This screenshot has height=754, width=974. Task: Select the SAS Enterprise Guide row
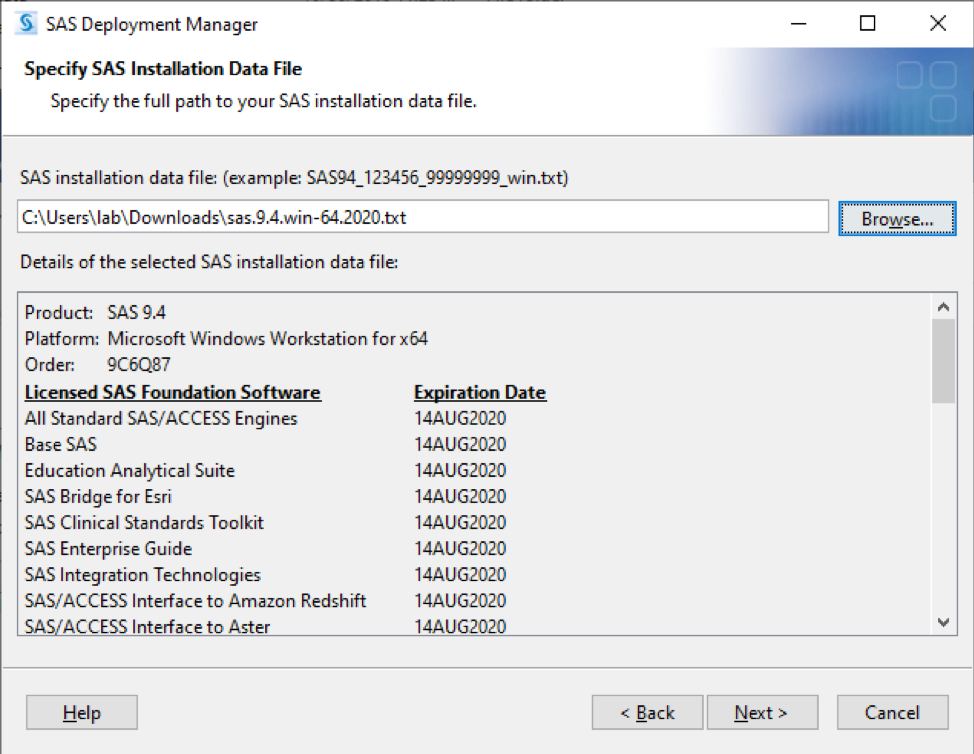point(266,548)
